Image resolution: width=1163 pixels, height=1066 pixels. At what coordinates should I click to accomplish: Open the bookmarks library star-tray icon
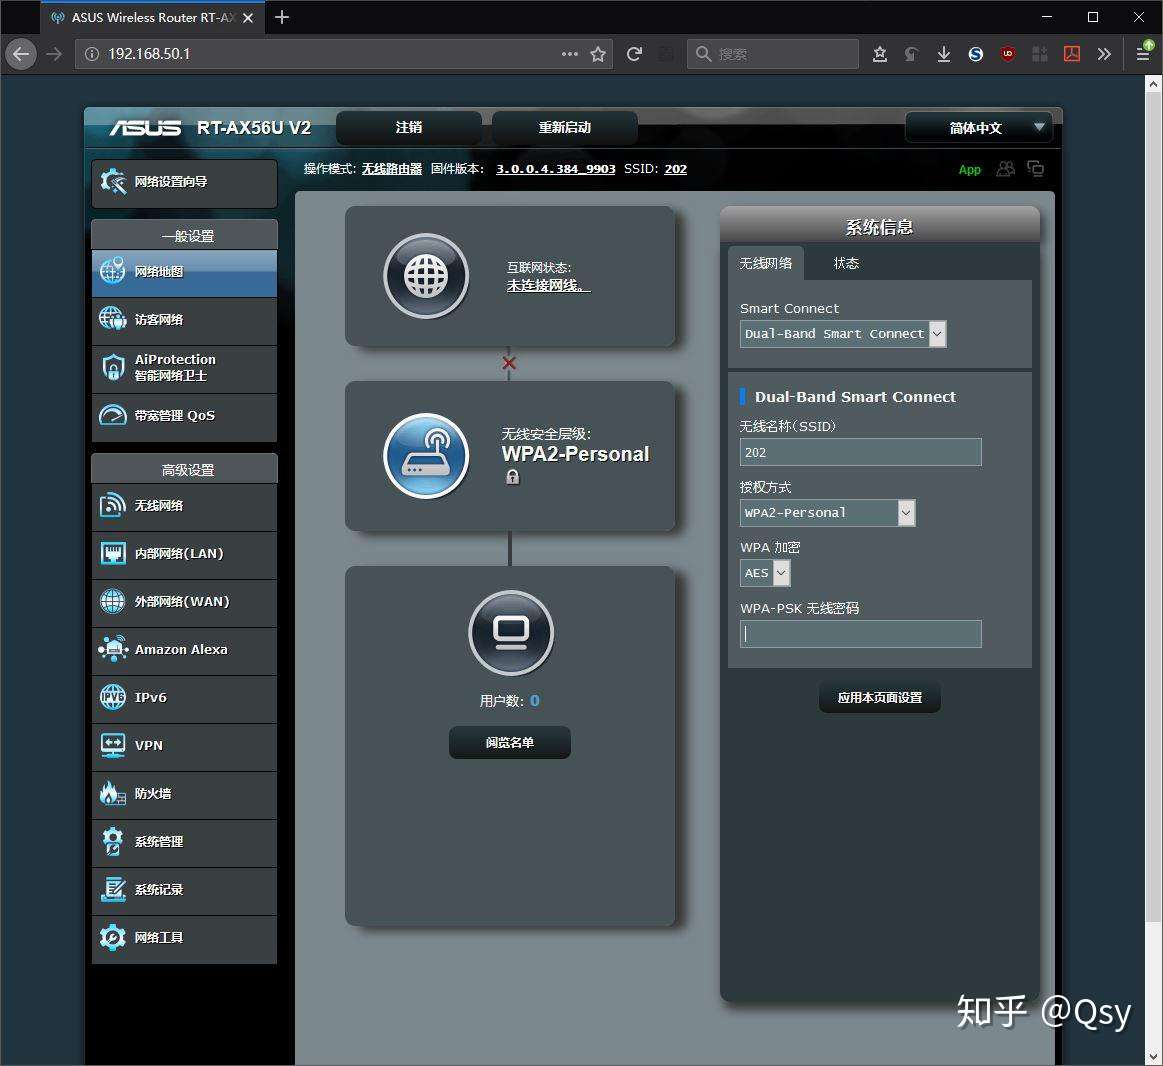(880, 54)
